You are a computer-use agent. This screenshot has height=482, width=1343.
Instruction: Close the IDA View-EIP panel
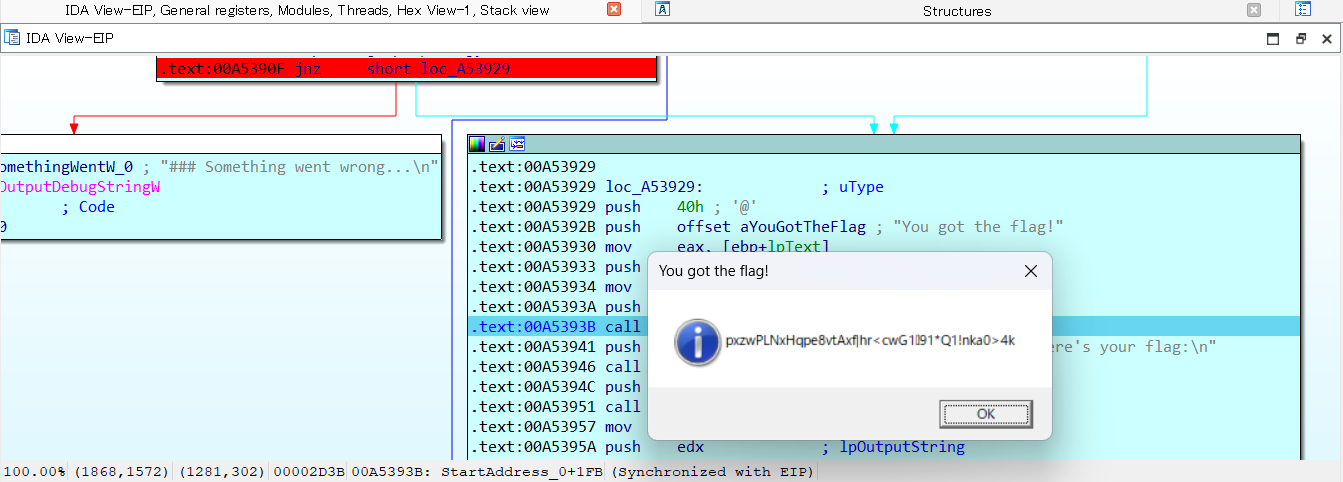(1327, 39)
